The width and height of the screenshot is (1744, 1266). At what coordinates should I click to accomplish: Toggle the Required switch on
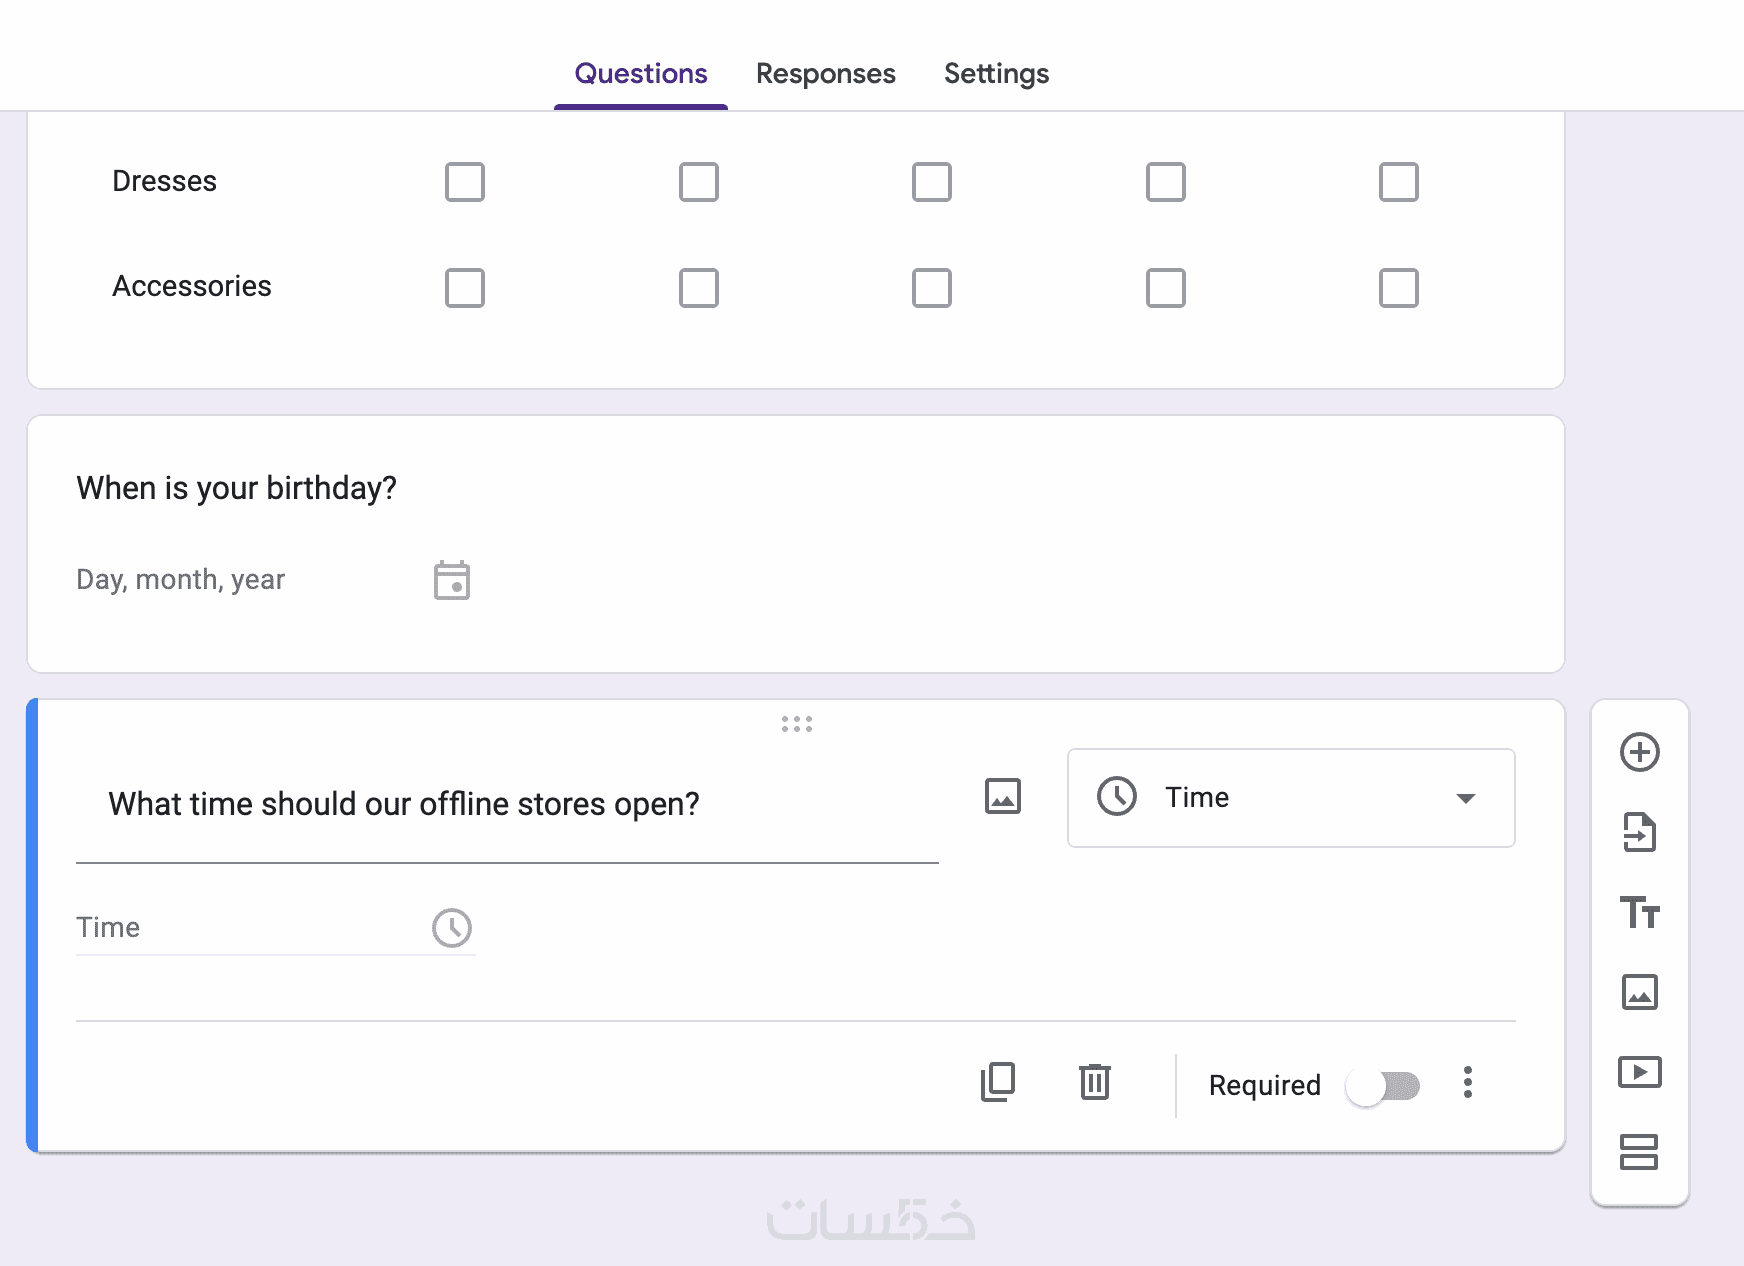[1382, 1086]
